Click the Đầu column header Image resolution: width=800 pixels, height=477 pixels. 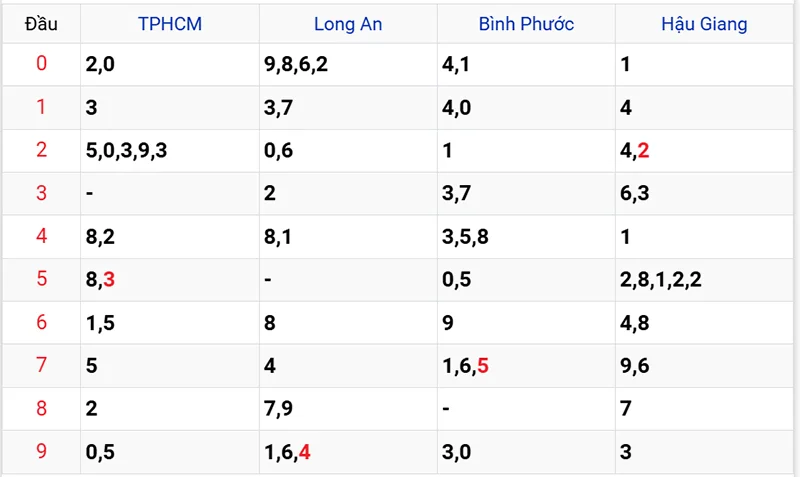[41, 23]
